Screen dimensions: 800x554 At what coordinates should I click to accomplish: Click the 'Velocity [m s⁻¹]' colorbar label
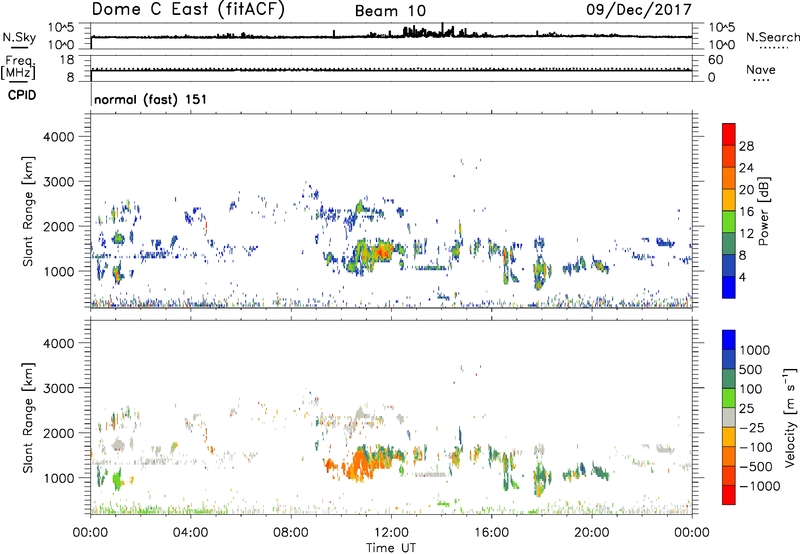click(x=790, y=417)
